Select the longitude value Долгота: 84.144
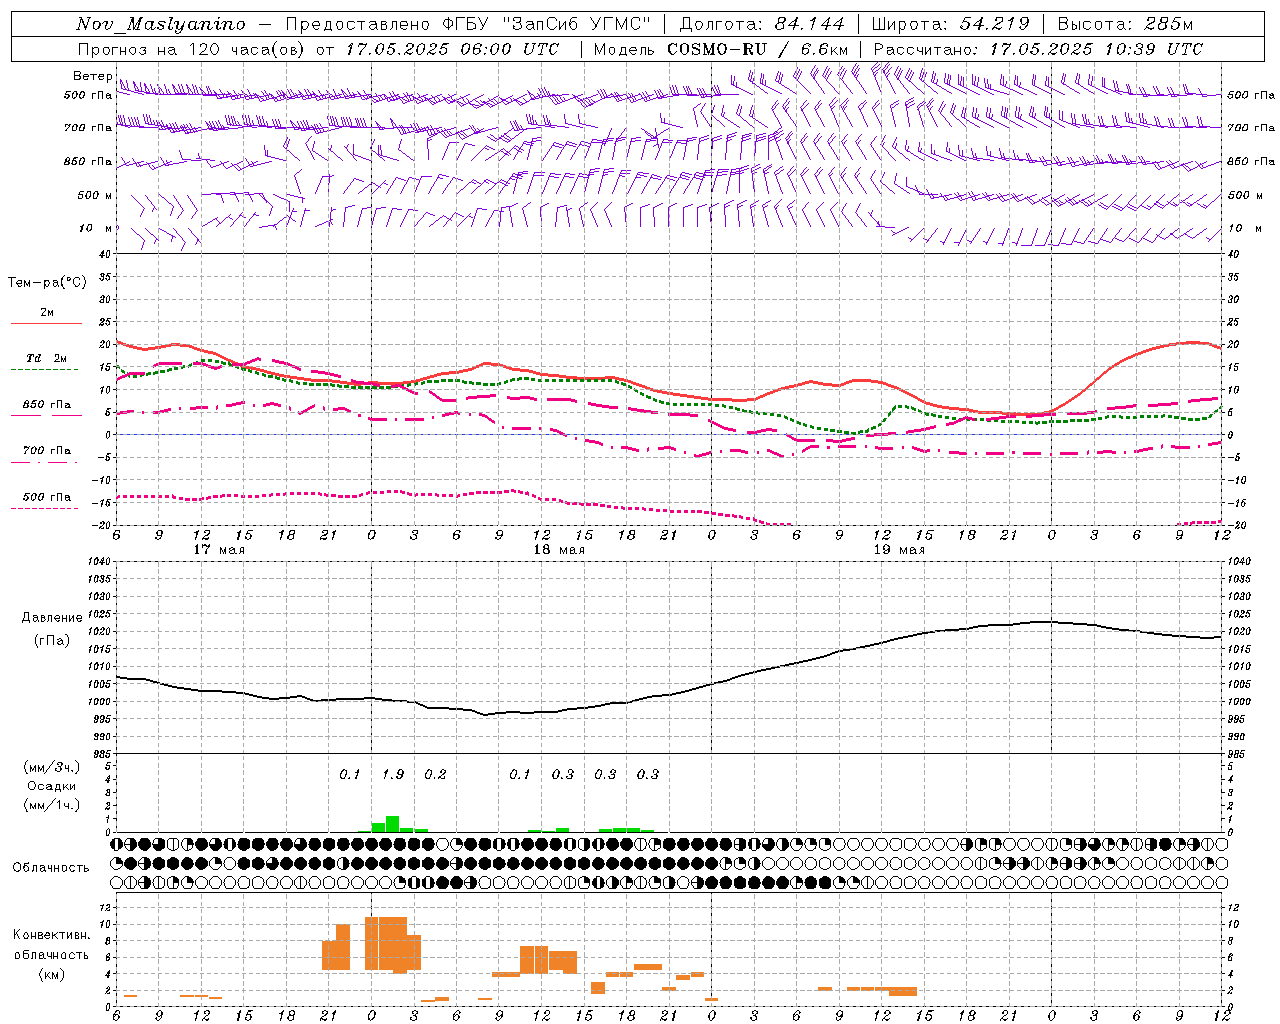The width and height of the screenshot is (1280, 1024). [x=762, y=25]
